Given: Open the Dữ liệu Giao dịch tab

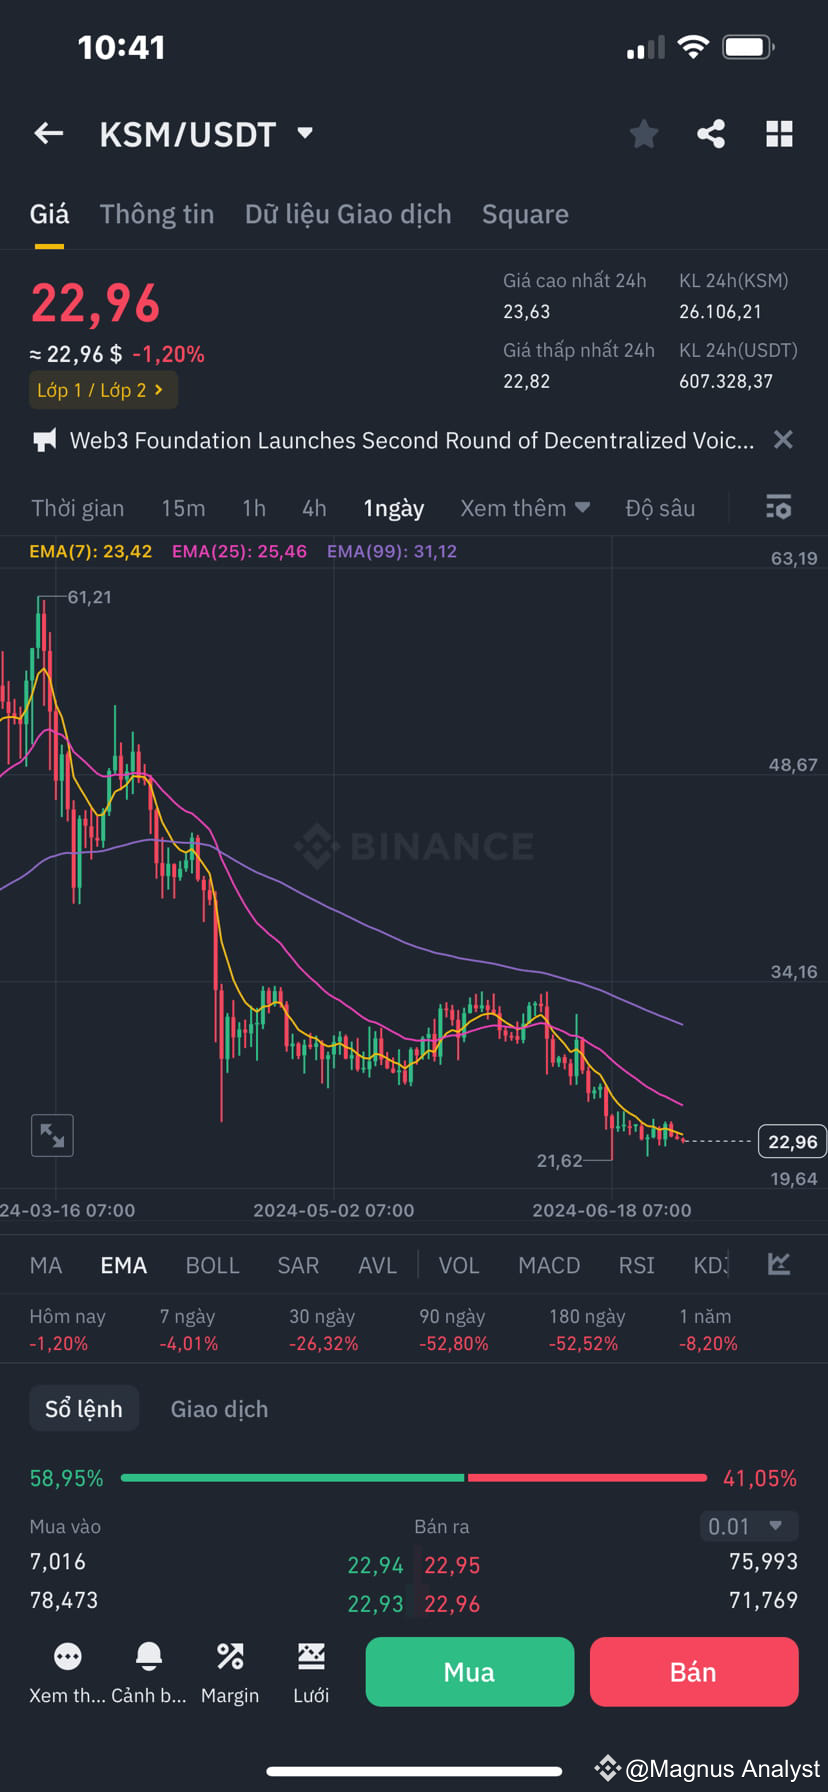Looking at the screenshot, I should [x=348, y=214].
